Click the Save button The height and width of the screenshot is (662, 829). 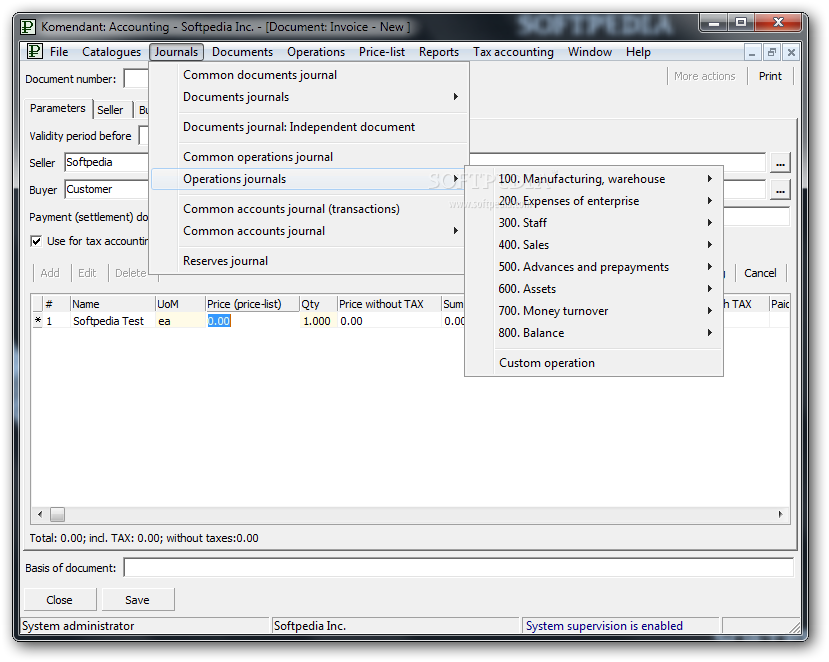pyautogui.click(x=137, y=600)
